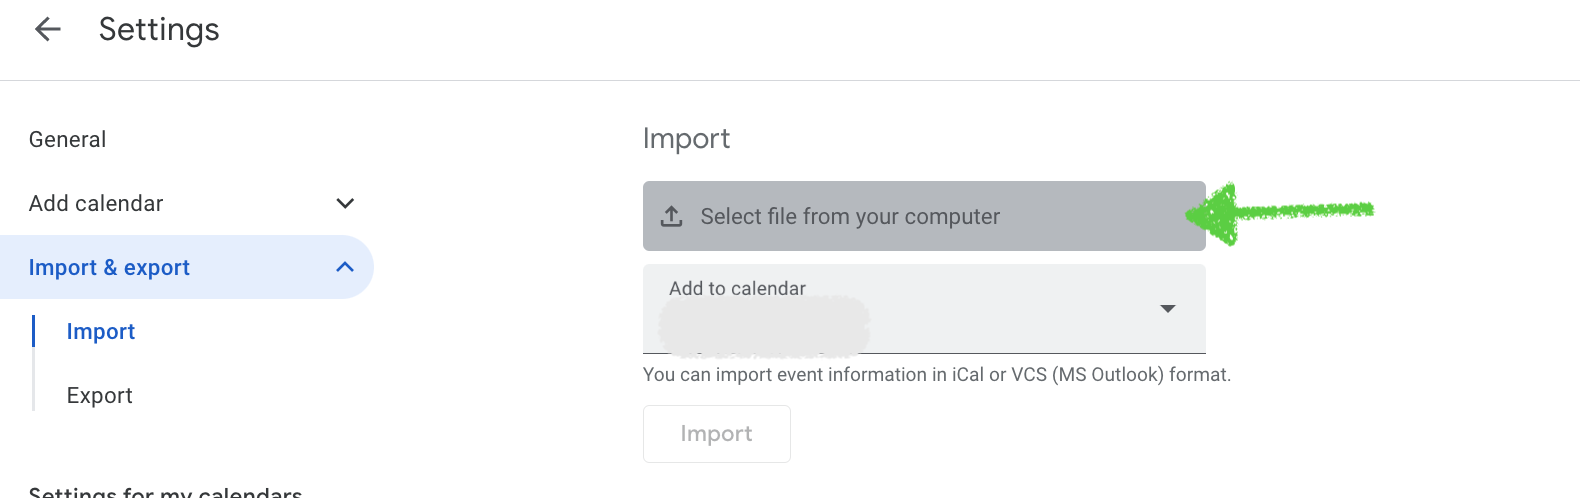Click the Import section heading
1580x498 pixels.
pyautogui.click(x=687, y=139)
